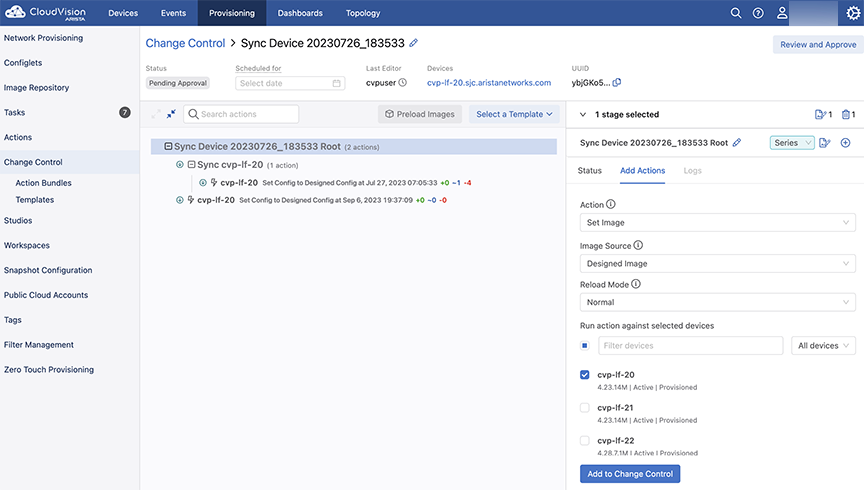Open Zero Touch Provisioning in sidebar
The width and height of the screenshot is (864, 490).
49,370
